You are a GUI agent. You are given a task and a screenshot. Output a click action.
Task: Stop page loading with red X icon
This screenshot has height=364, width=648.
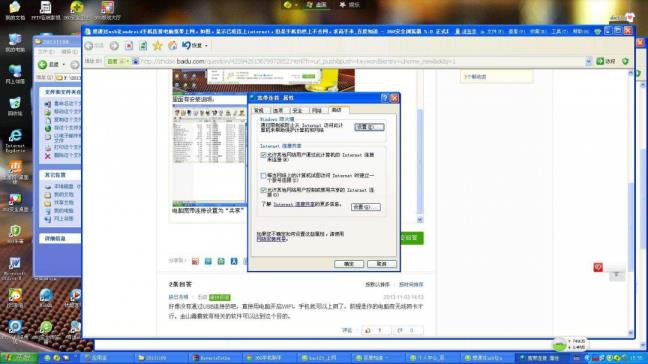tap(129, 46)
